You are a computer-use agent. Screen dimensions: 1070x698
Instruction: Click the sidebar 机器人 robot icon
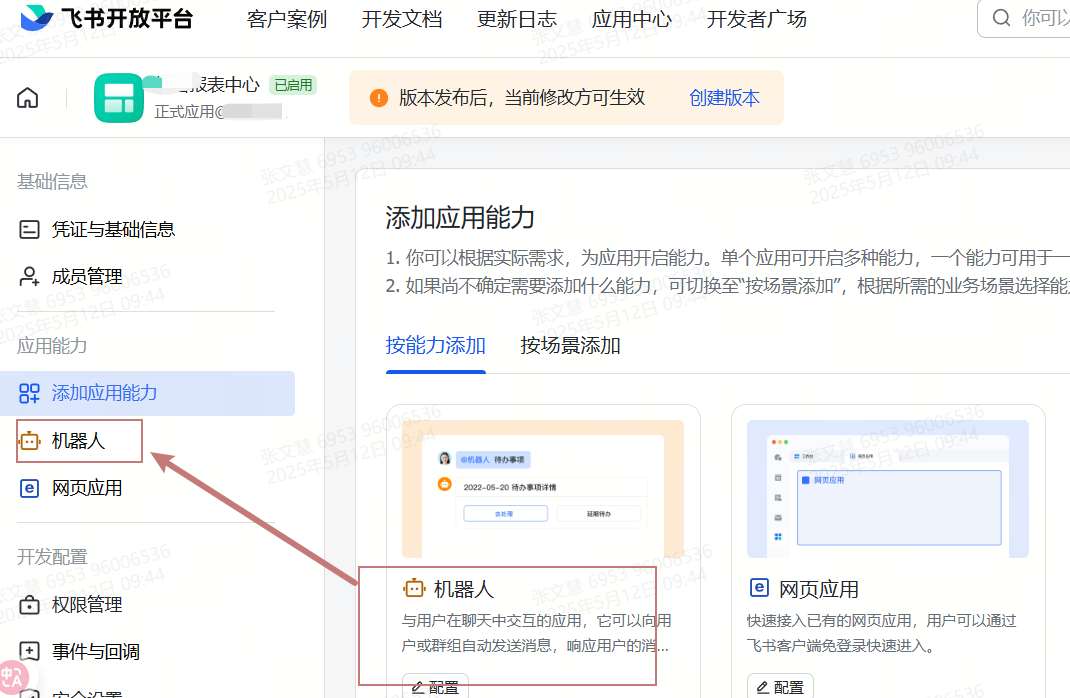[x=29, y=441]
